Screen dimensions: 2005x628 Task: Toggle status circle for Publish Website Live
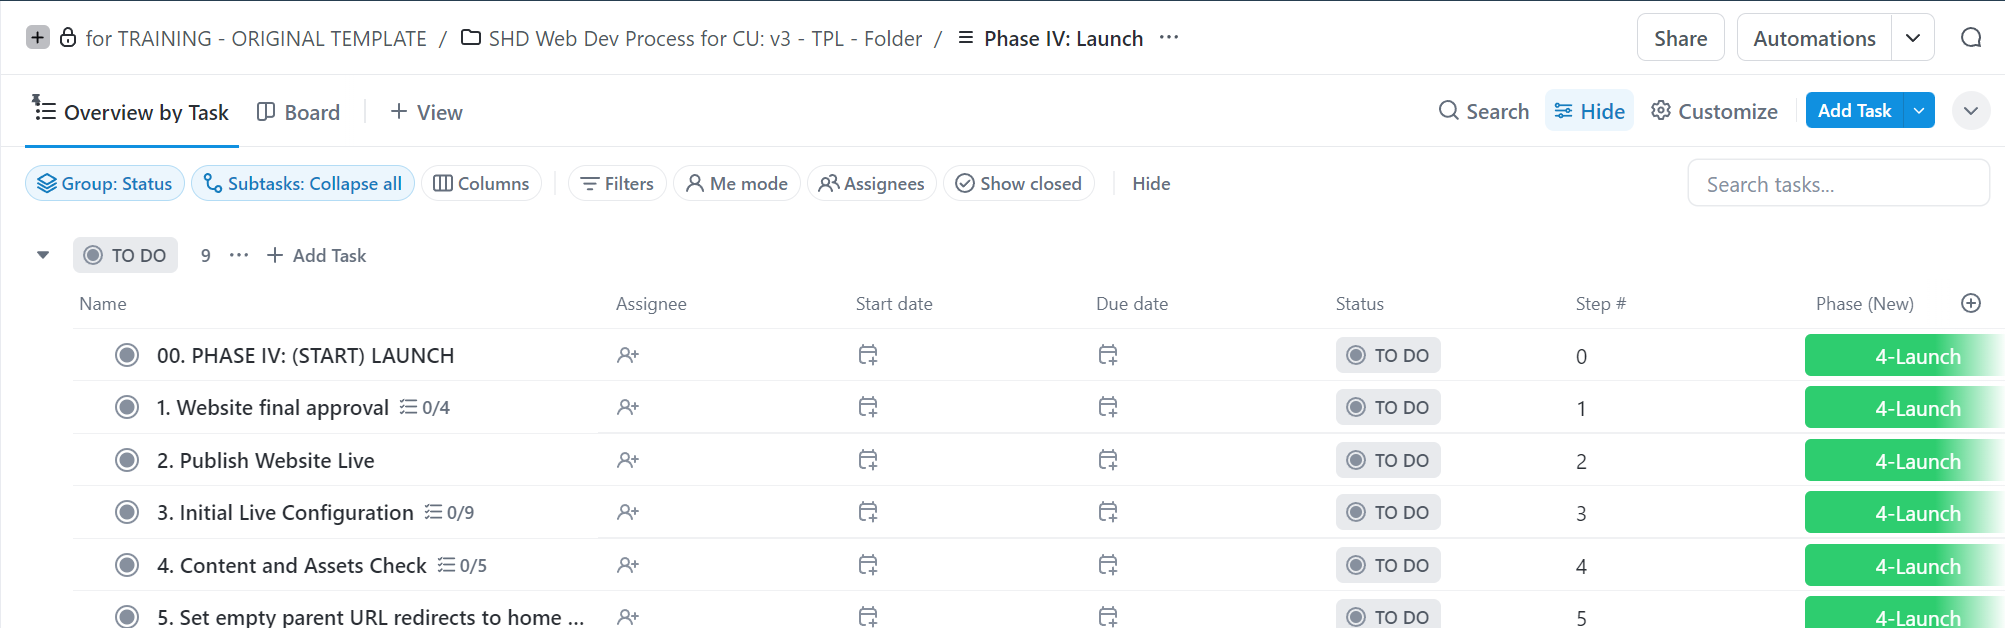(x=127, y=460)
